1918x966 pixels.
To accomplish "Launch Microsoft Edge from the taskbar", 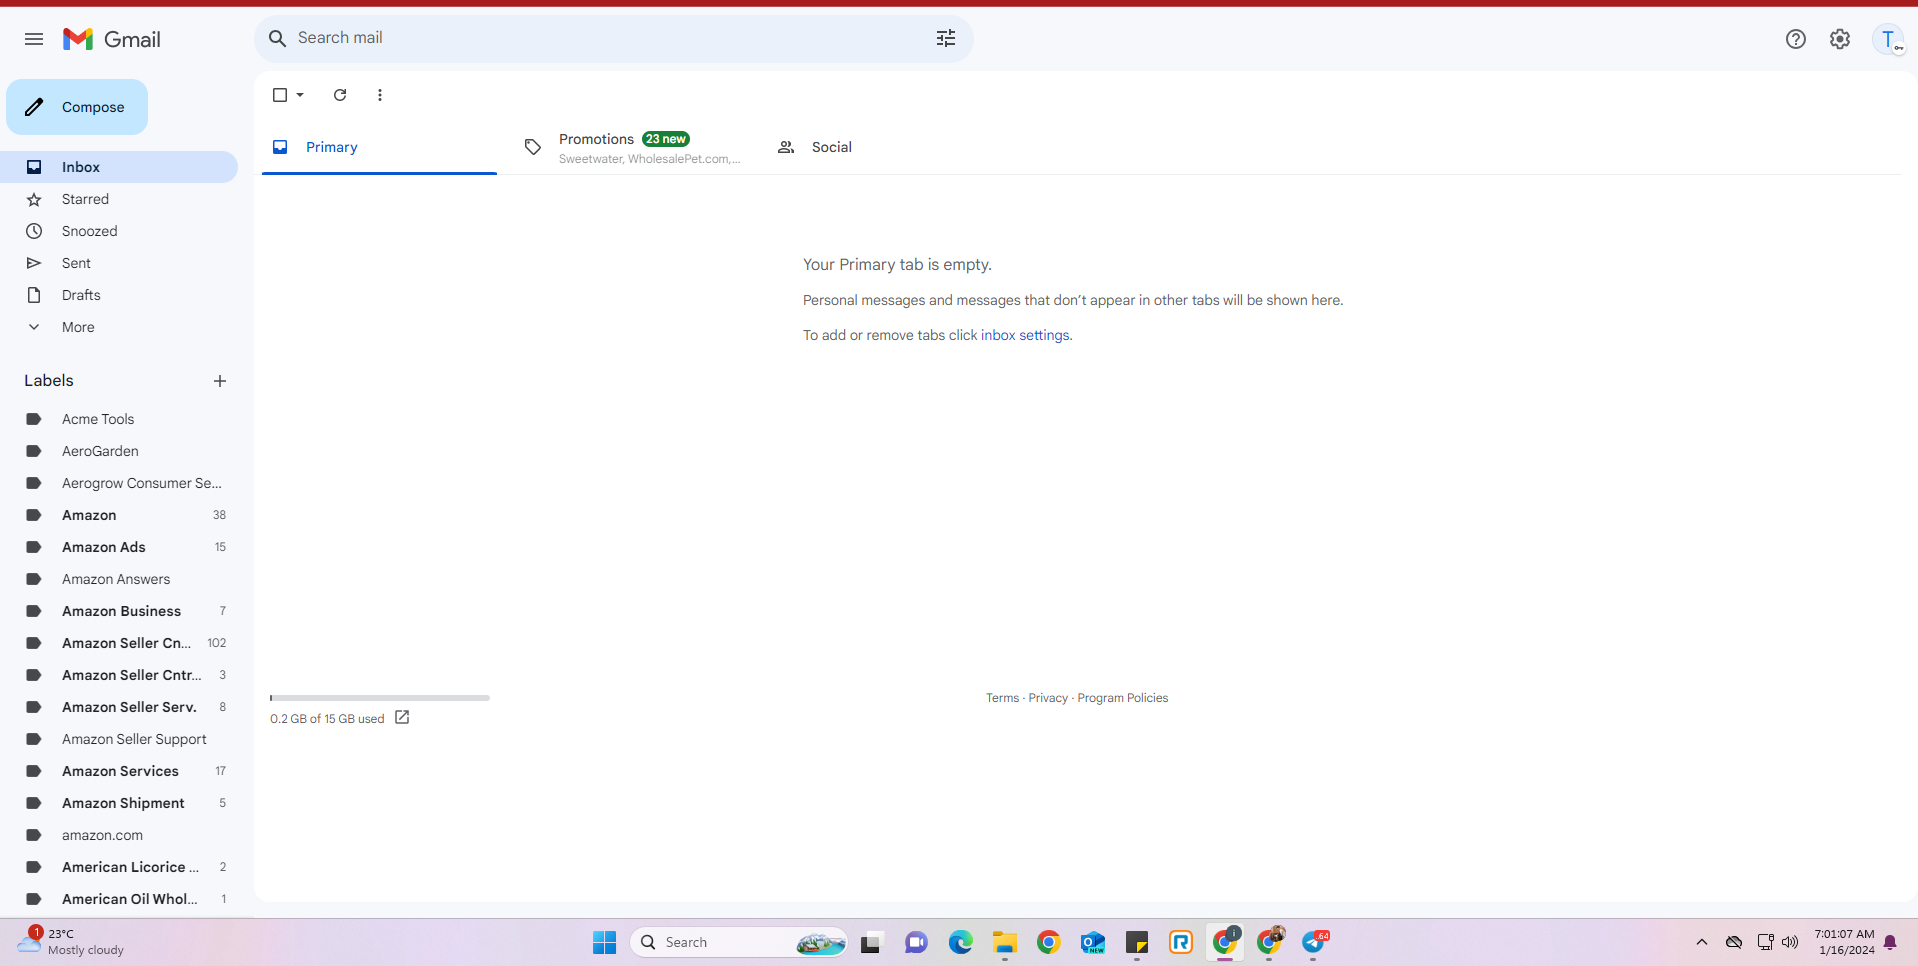I will pos(961,942).
